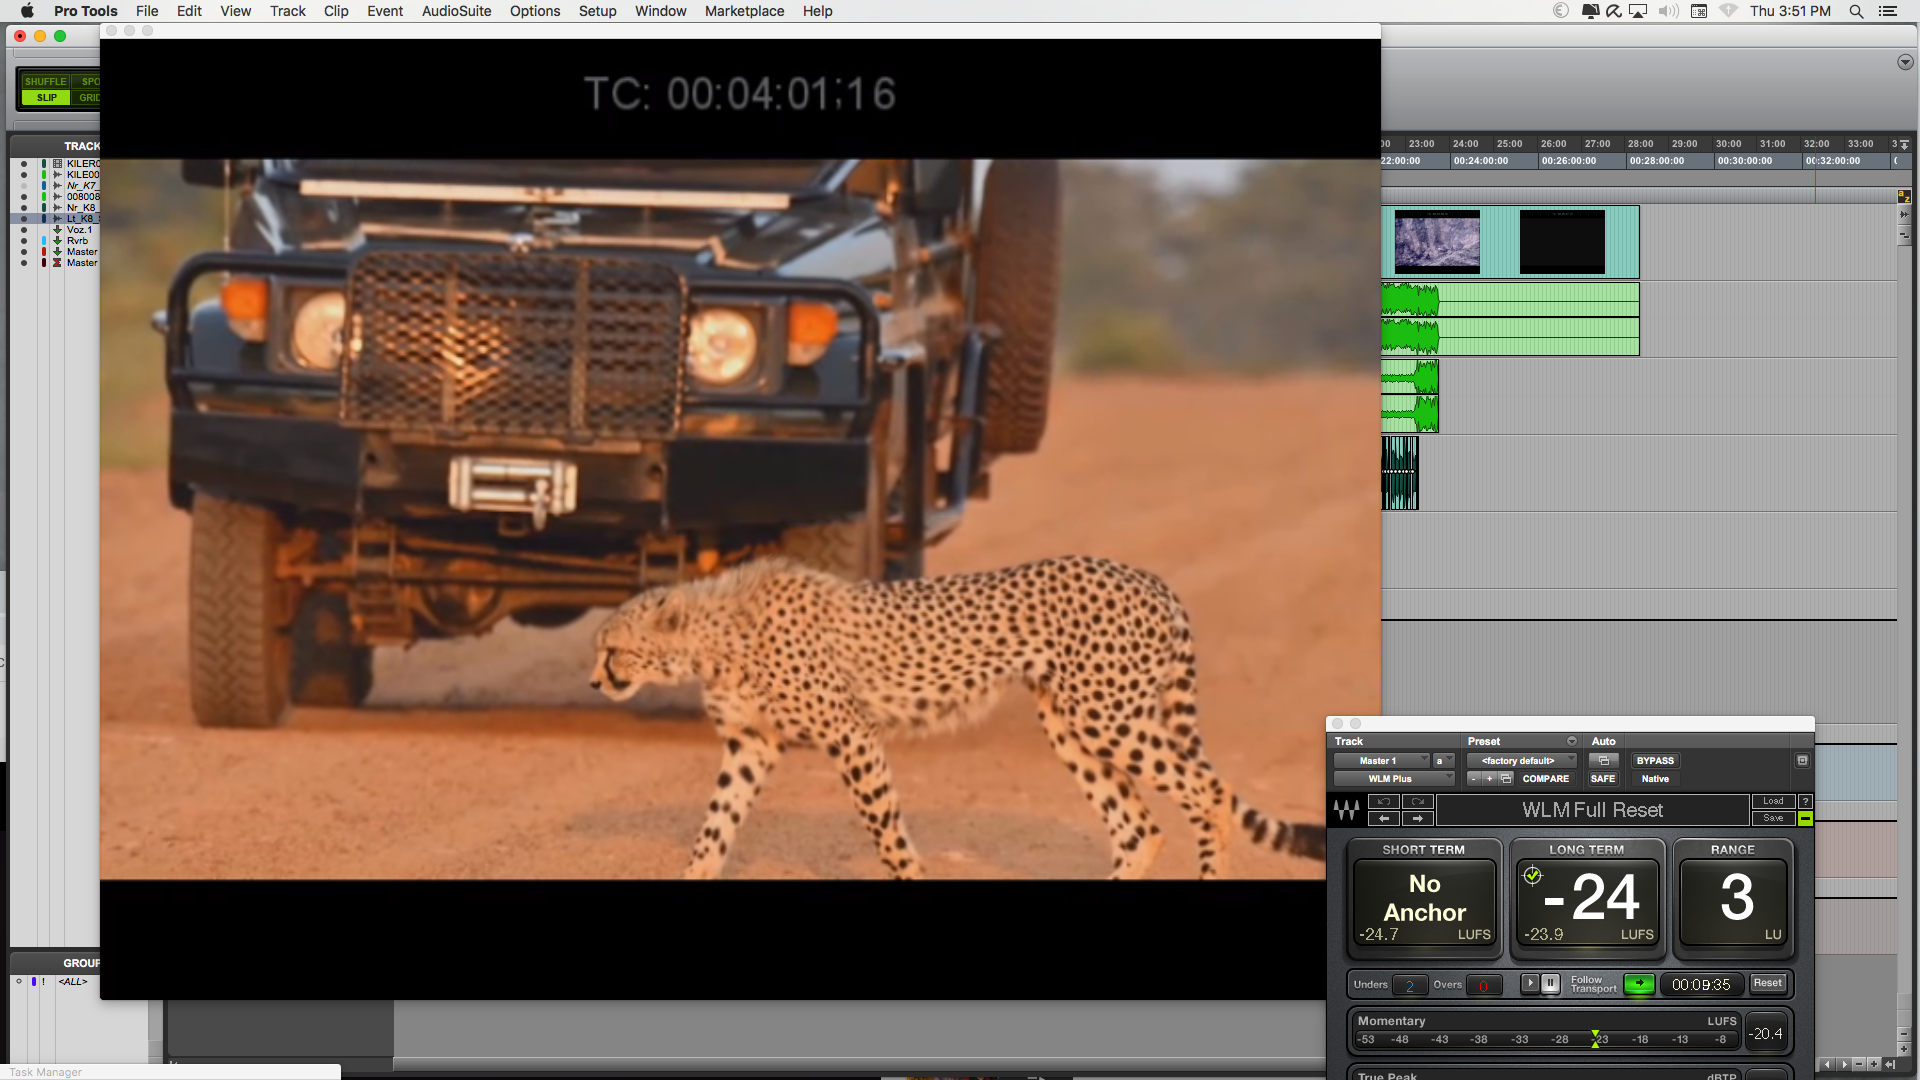Open Pro Tools application menu
The image size is (1920, 1080).
tap(86, 11)
